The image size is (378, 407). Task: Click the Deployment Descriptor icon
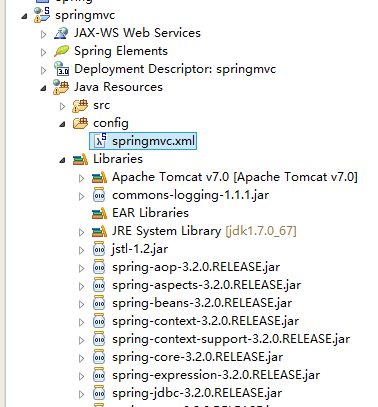tap(61, 69)
